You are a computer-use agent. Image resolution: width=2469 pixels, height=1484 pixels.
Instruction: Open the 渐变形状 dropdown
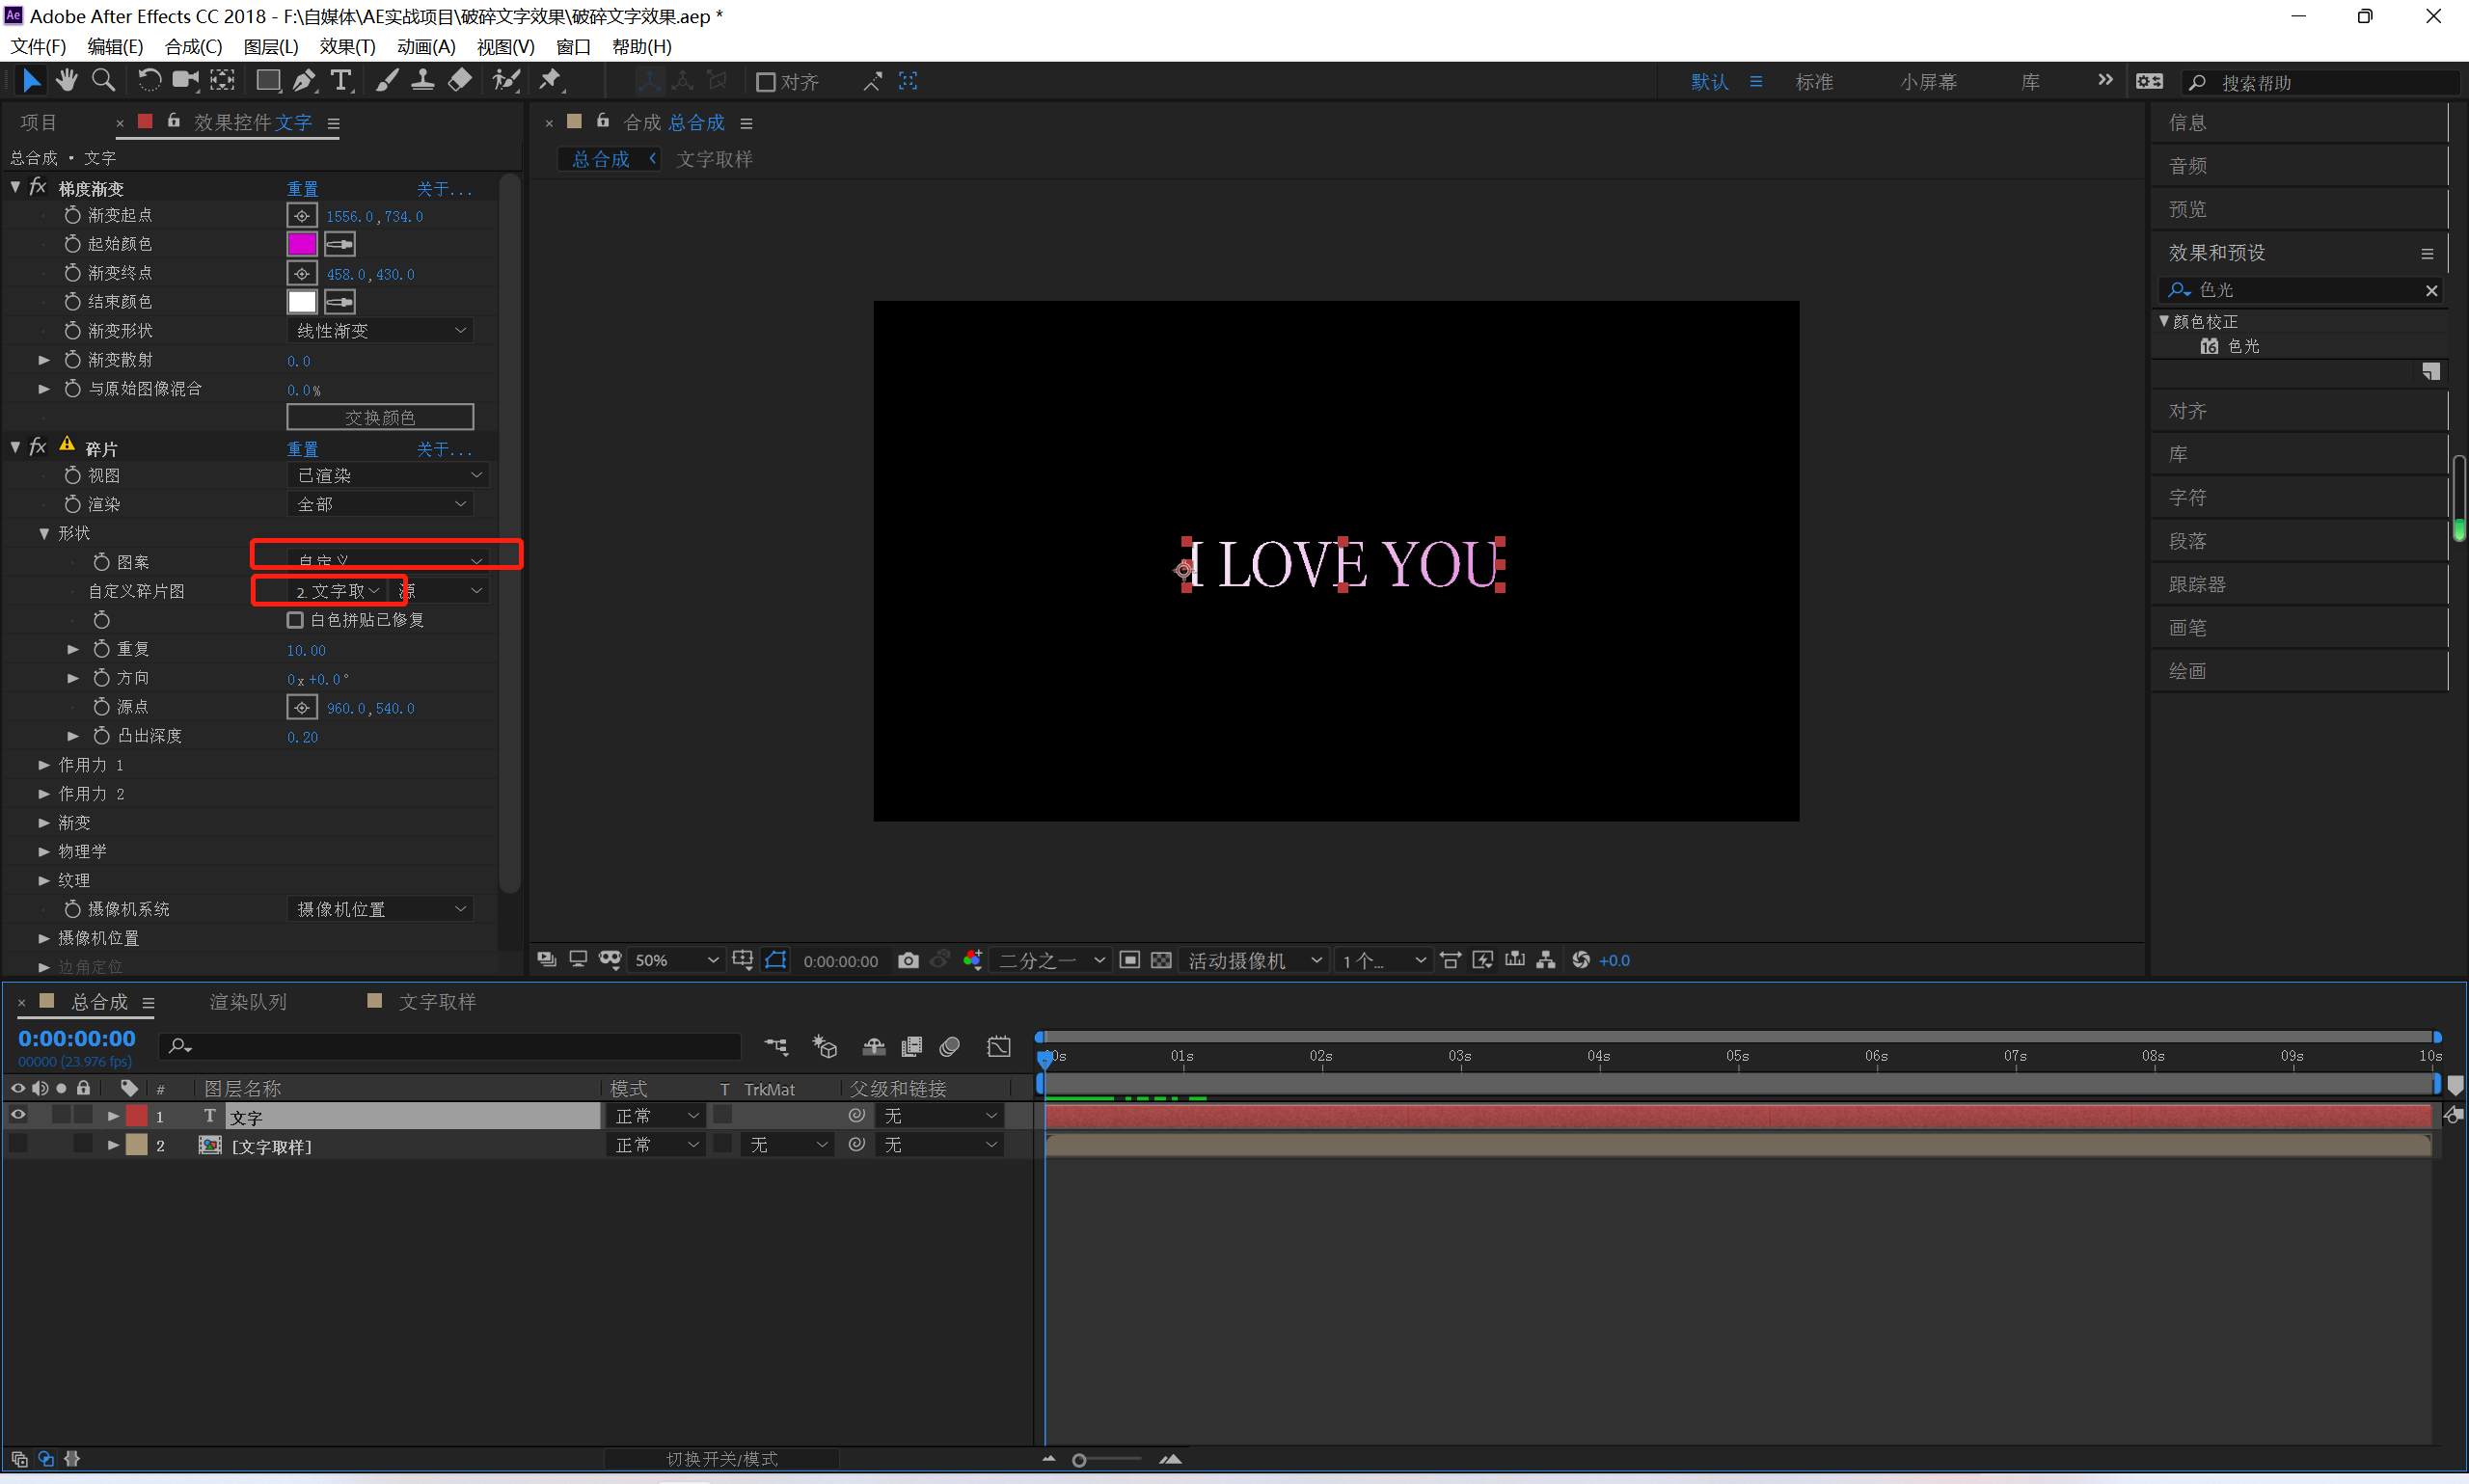[x=380, y=330]
